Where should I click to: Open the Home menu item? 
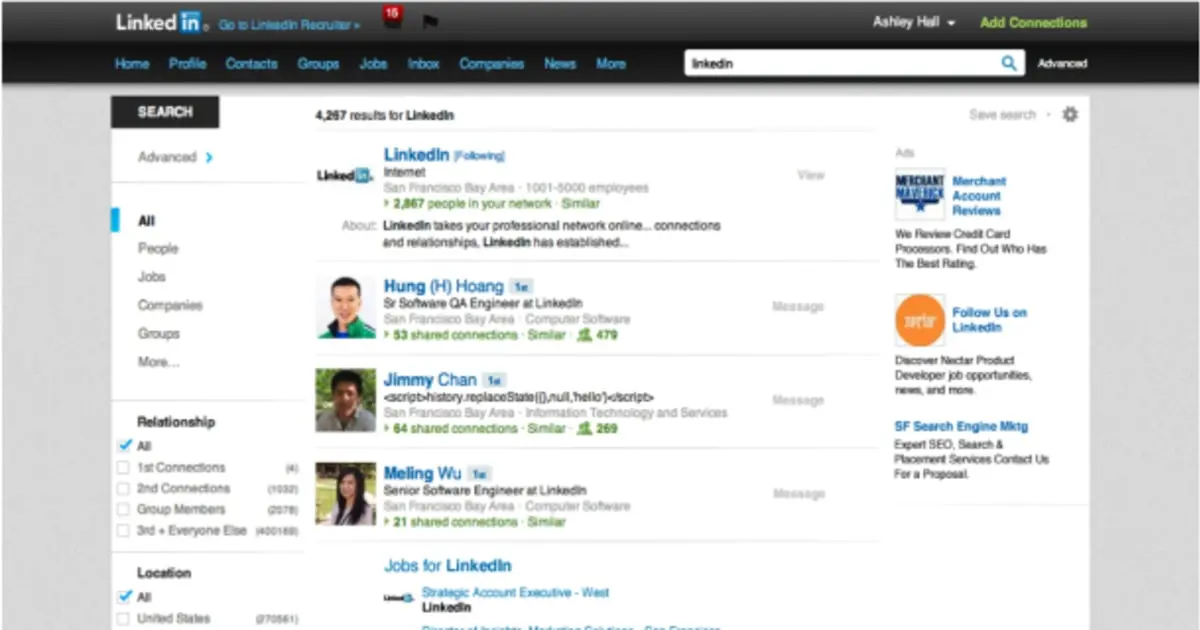pyautogui.click(x=132, y=64)
